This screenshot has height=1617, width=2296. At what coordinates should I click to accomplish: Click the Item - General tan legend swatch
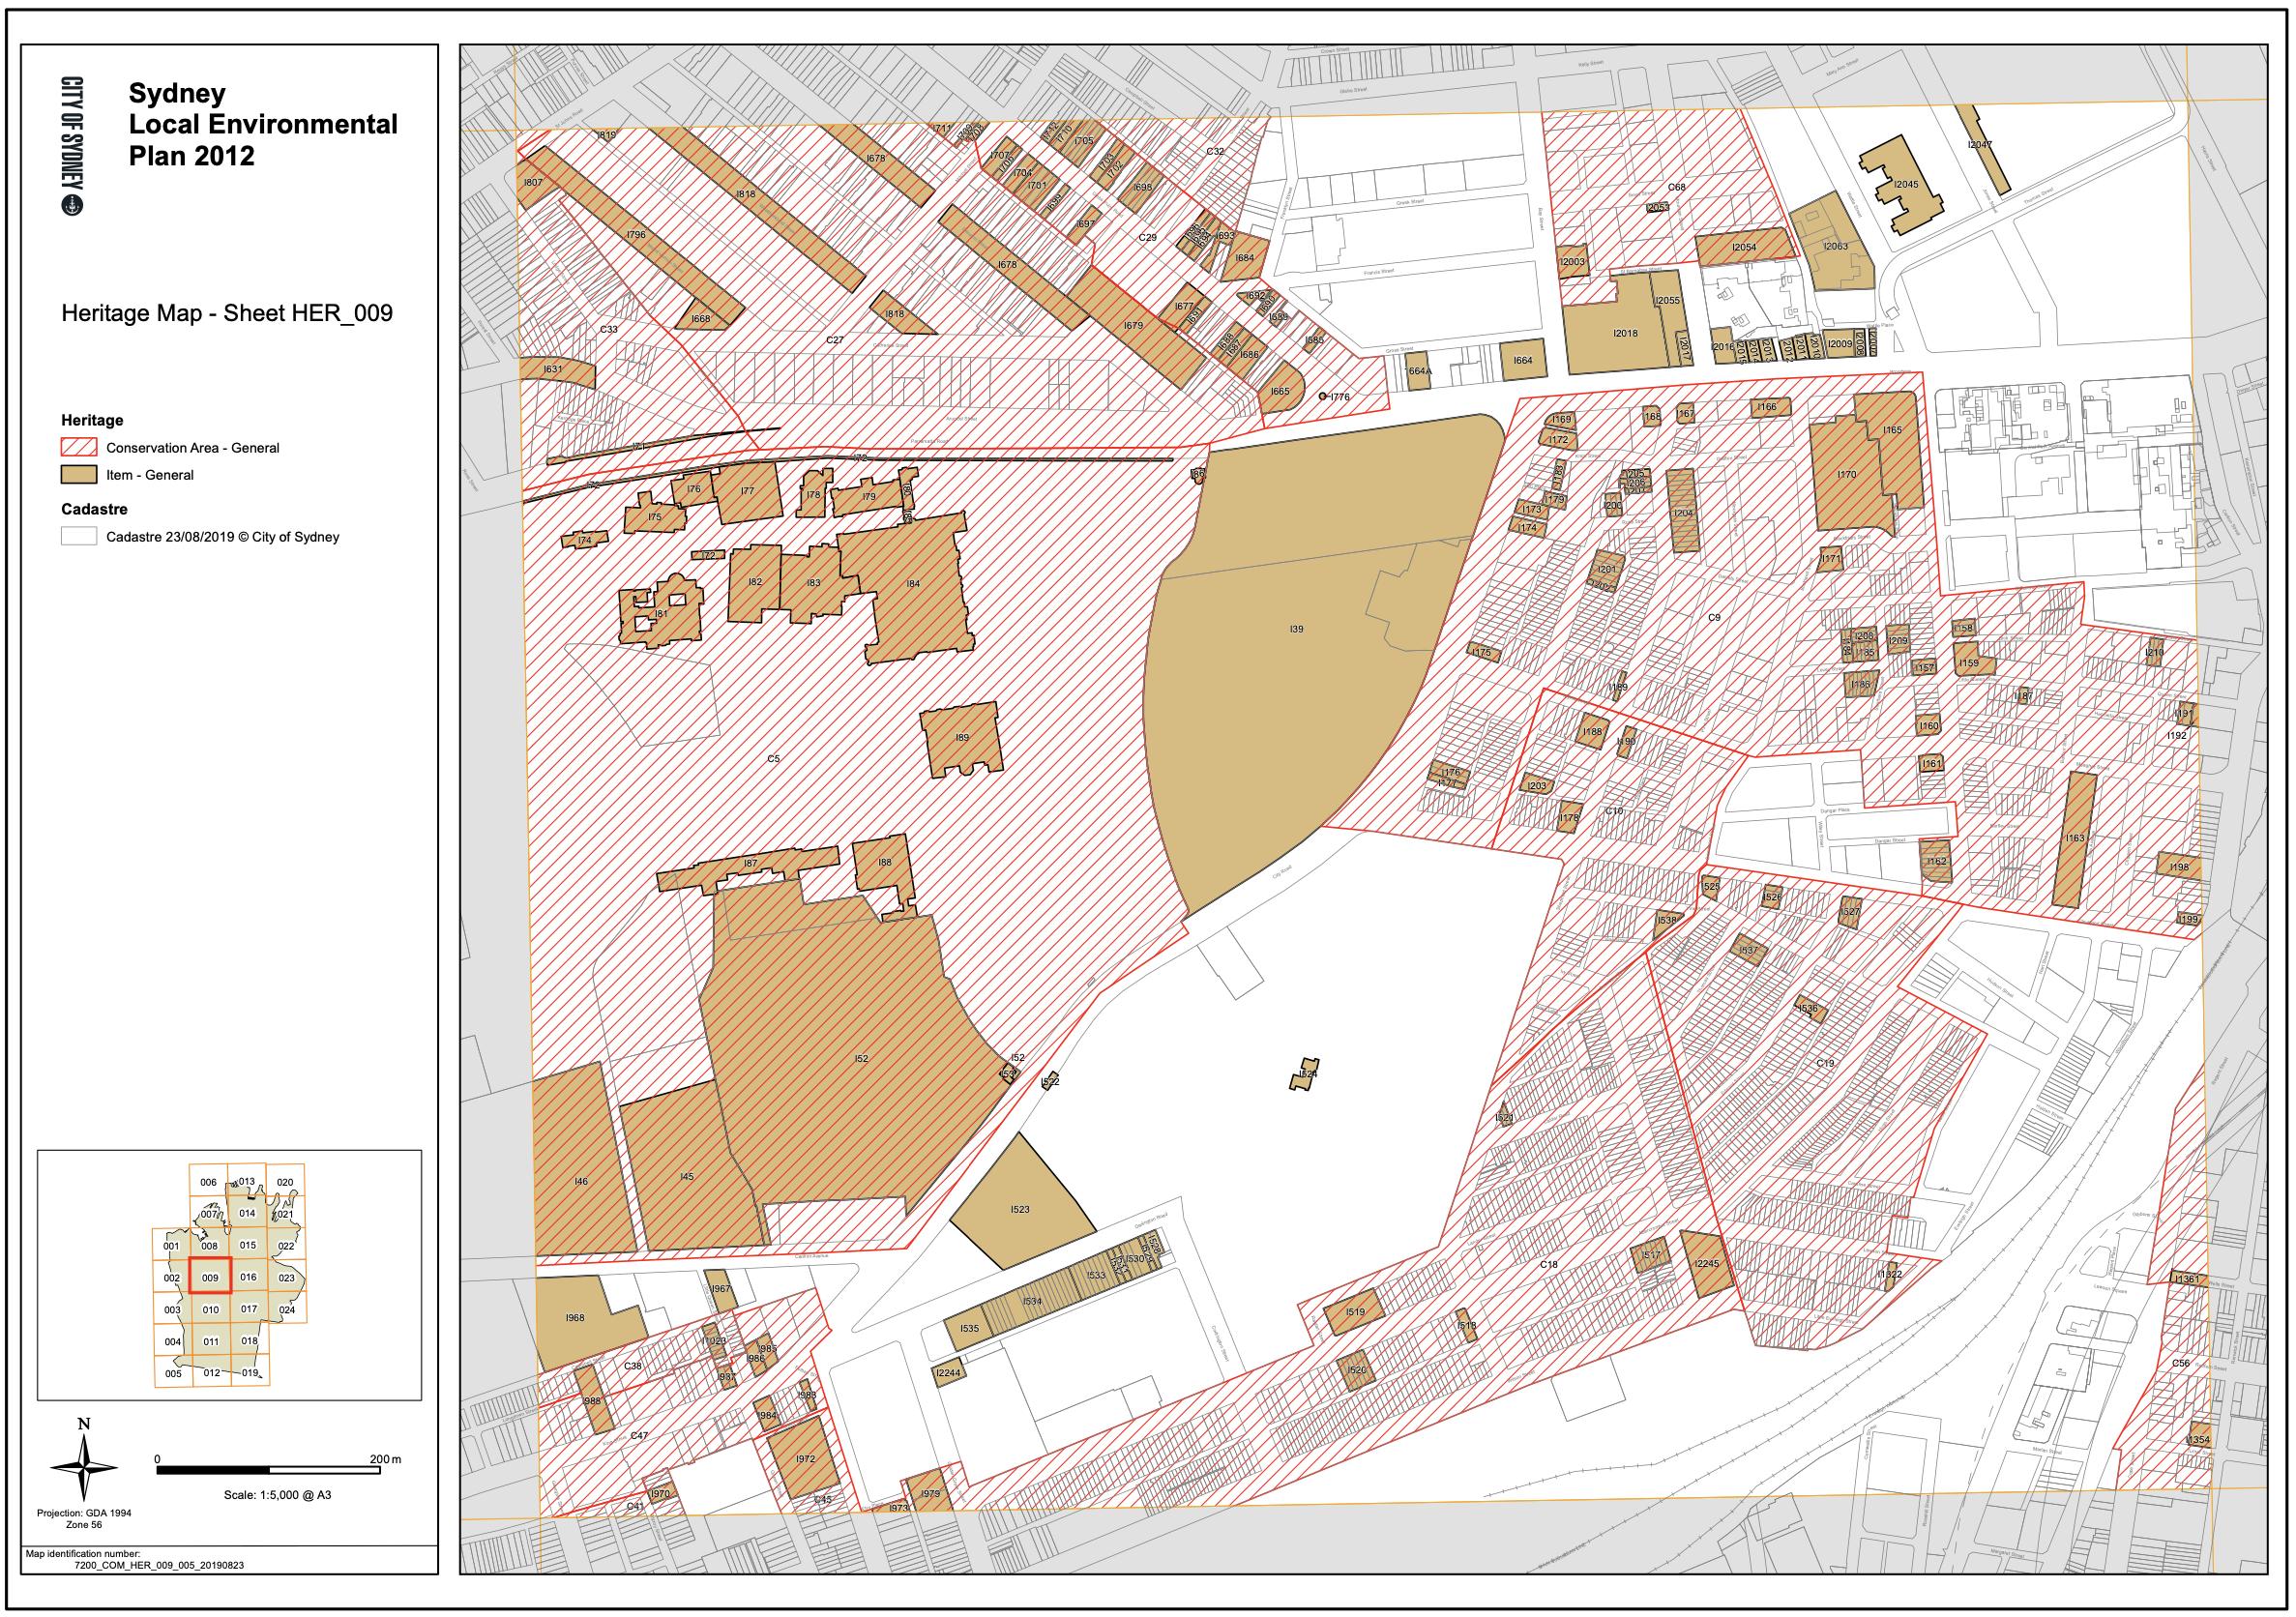(80, 475)
